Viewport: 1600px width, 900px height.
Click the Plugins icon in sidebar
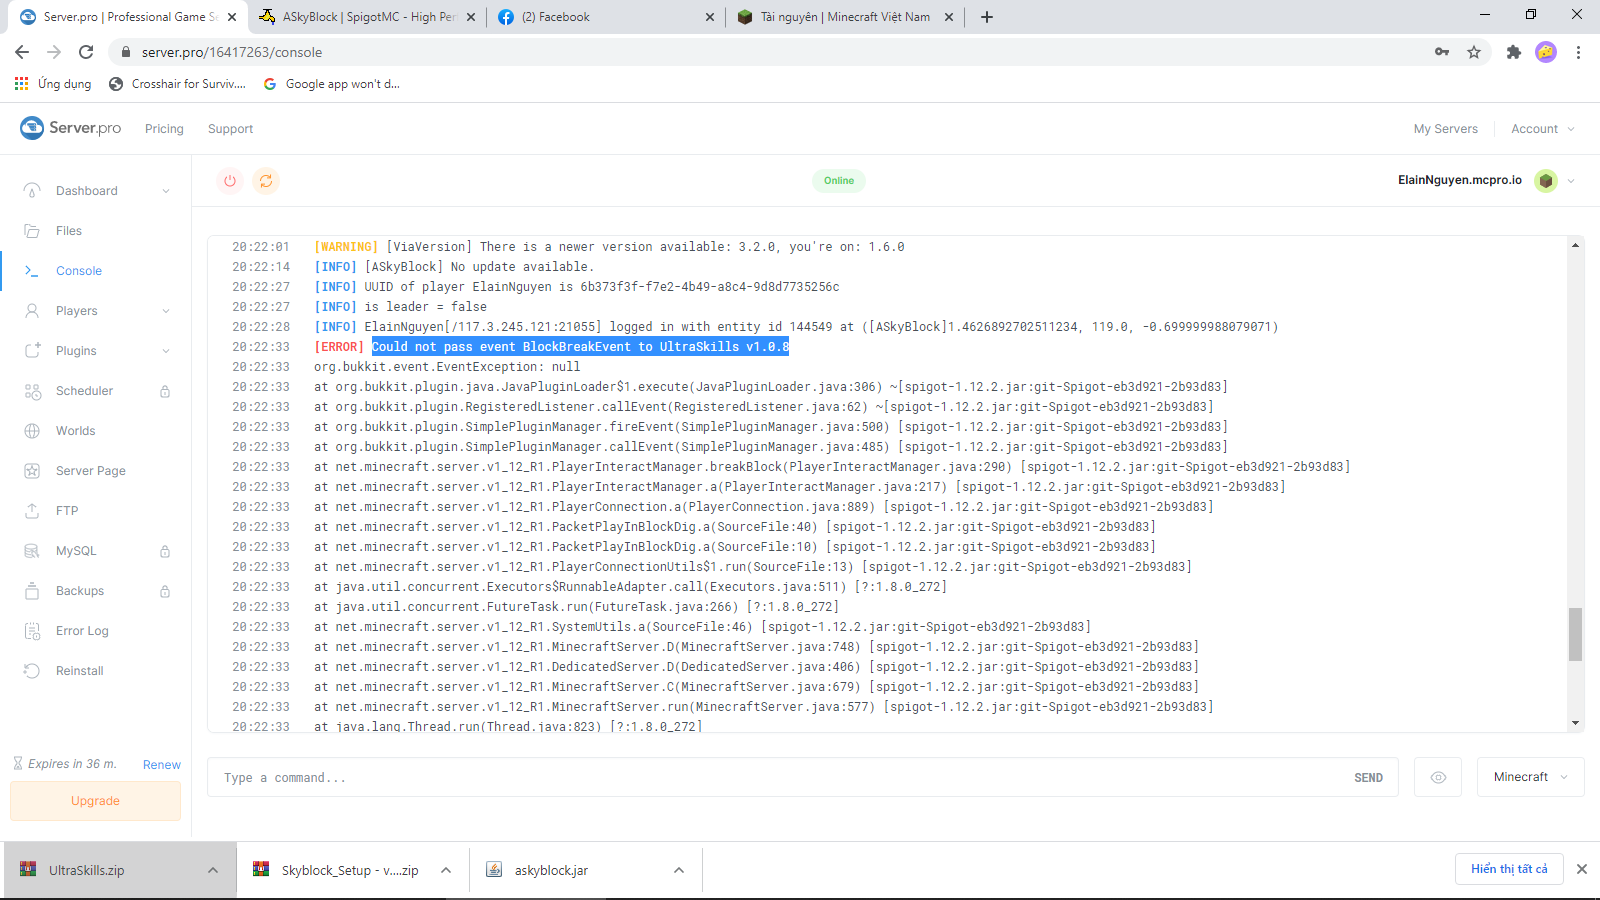click(32, 351)
